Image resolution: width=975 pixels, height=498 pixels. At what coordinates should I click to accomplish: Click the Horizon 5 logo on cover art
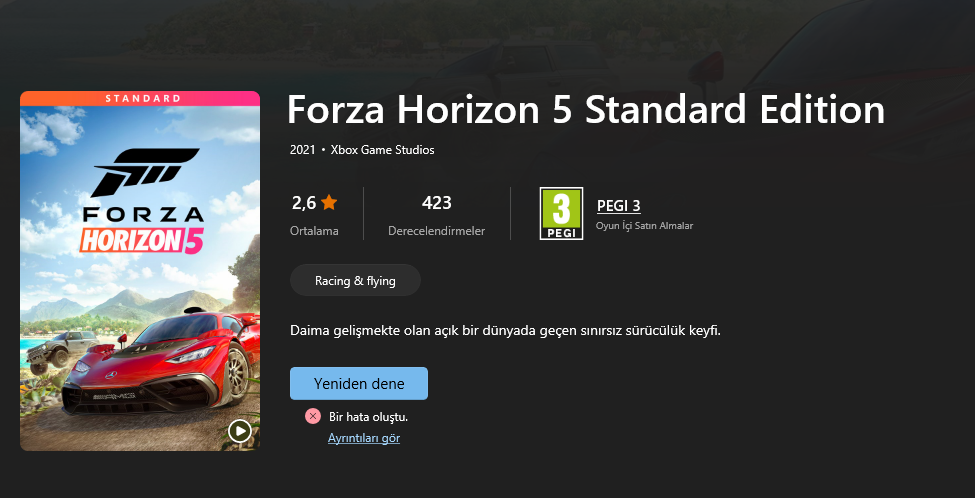click(142, 241)
